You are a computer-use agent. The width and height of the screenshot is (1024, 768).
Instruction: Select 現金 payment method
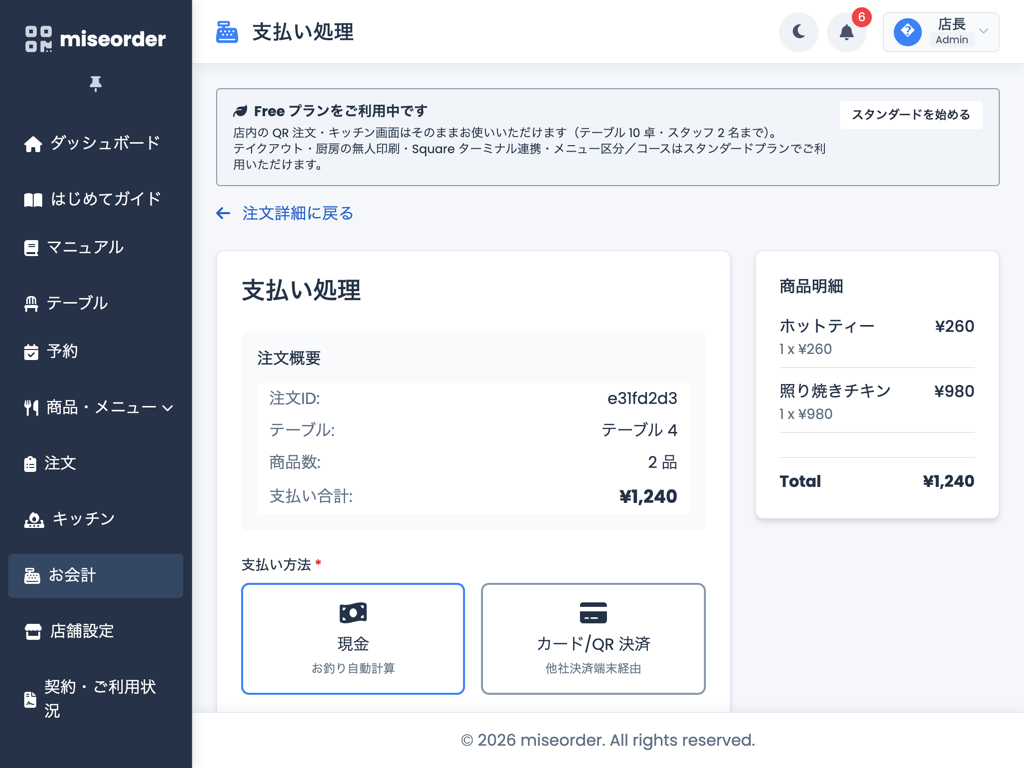(x=353, y=639)
